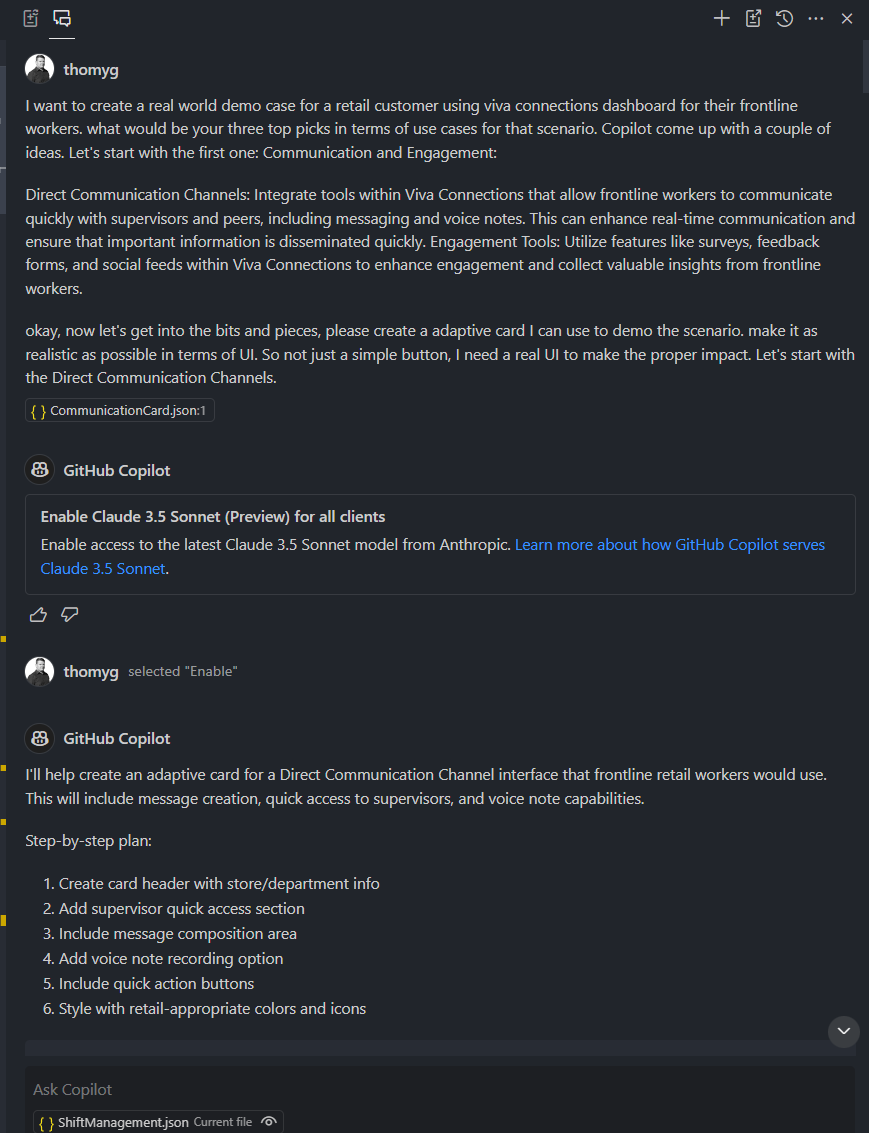869x1133 pixels.
Task: Open the Copilot Edits panel icon
Action: 30,18
